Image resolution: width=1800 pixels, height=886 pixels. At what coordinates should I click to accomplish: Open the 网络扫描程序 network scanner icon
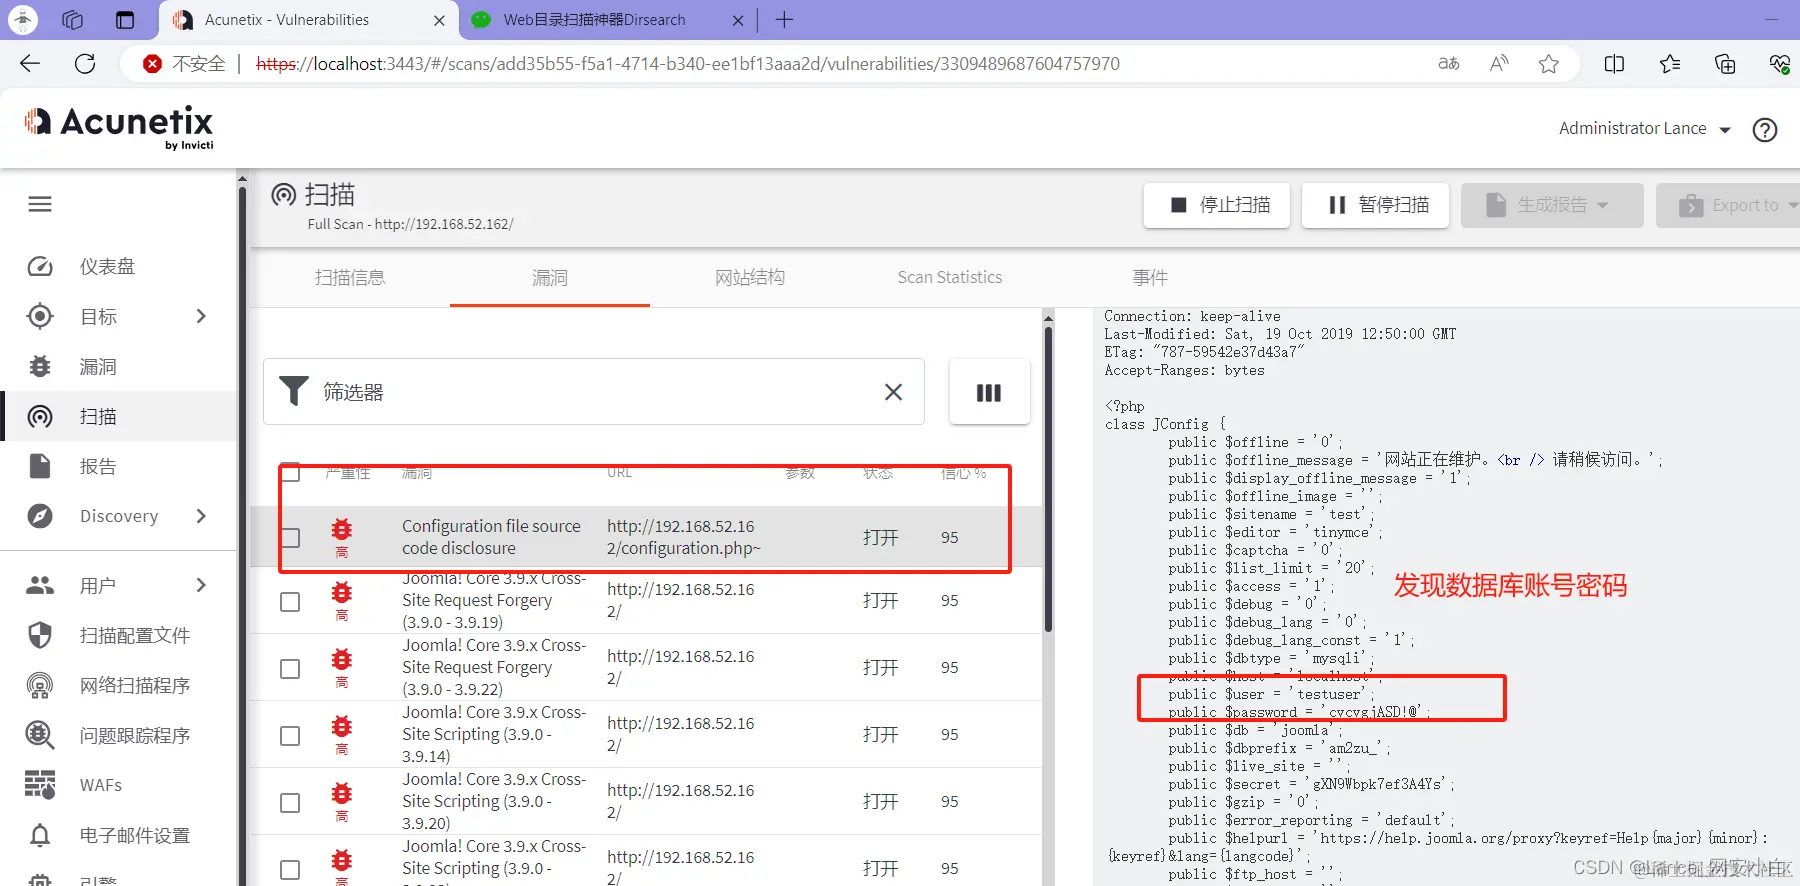[x=40, y=685]
